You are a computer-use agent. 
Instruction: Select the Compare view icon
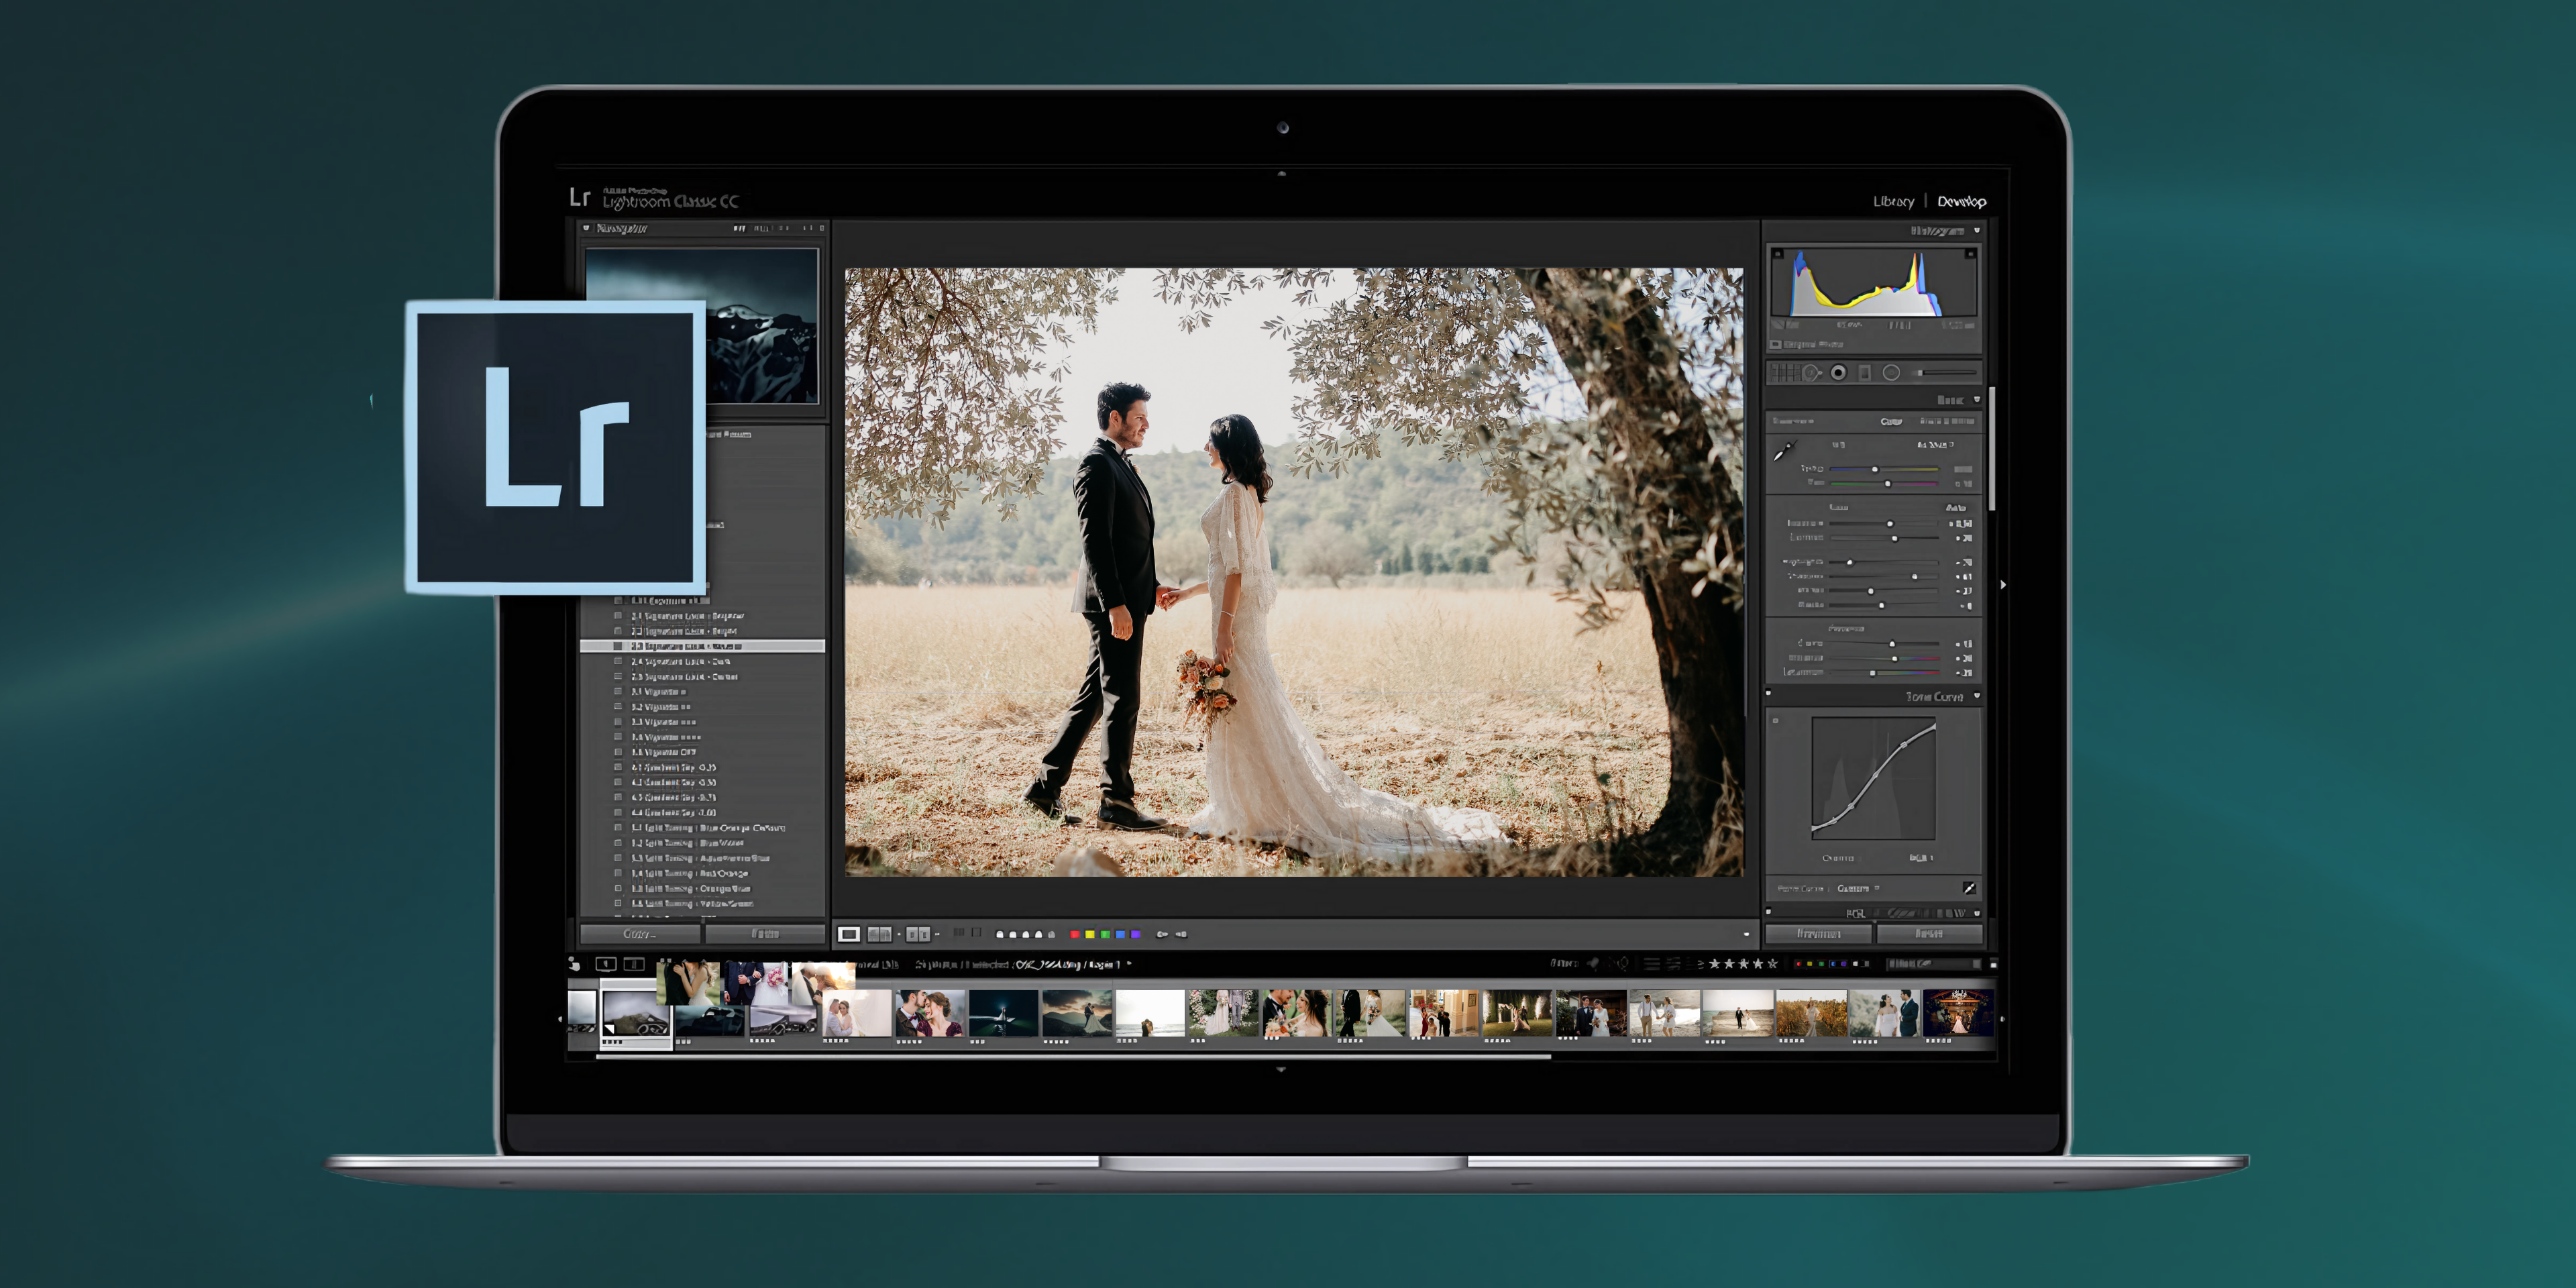[879, 933]
